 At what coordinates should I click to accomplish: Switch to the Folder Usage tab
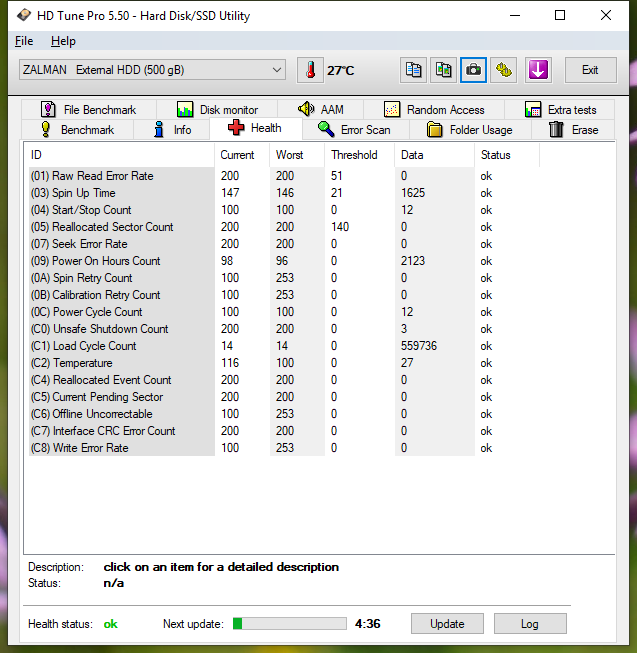[x=470, y=130]
